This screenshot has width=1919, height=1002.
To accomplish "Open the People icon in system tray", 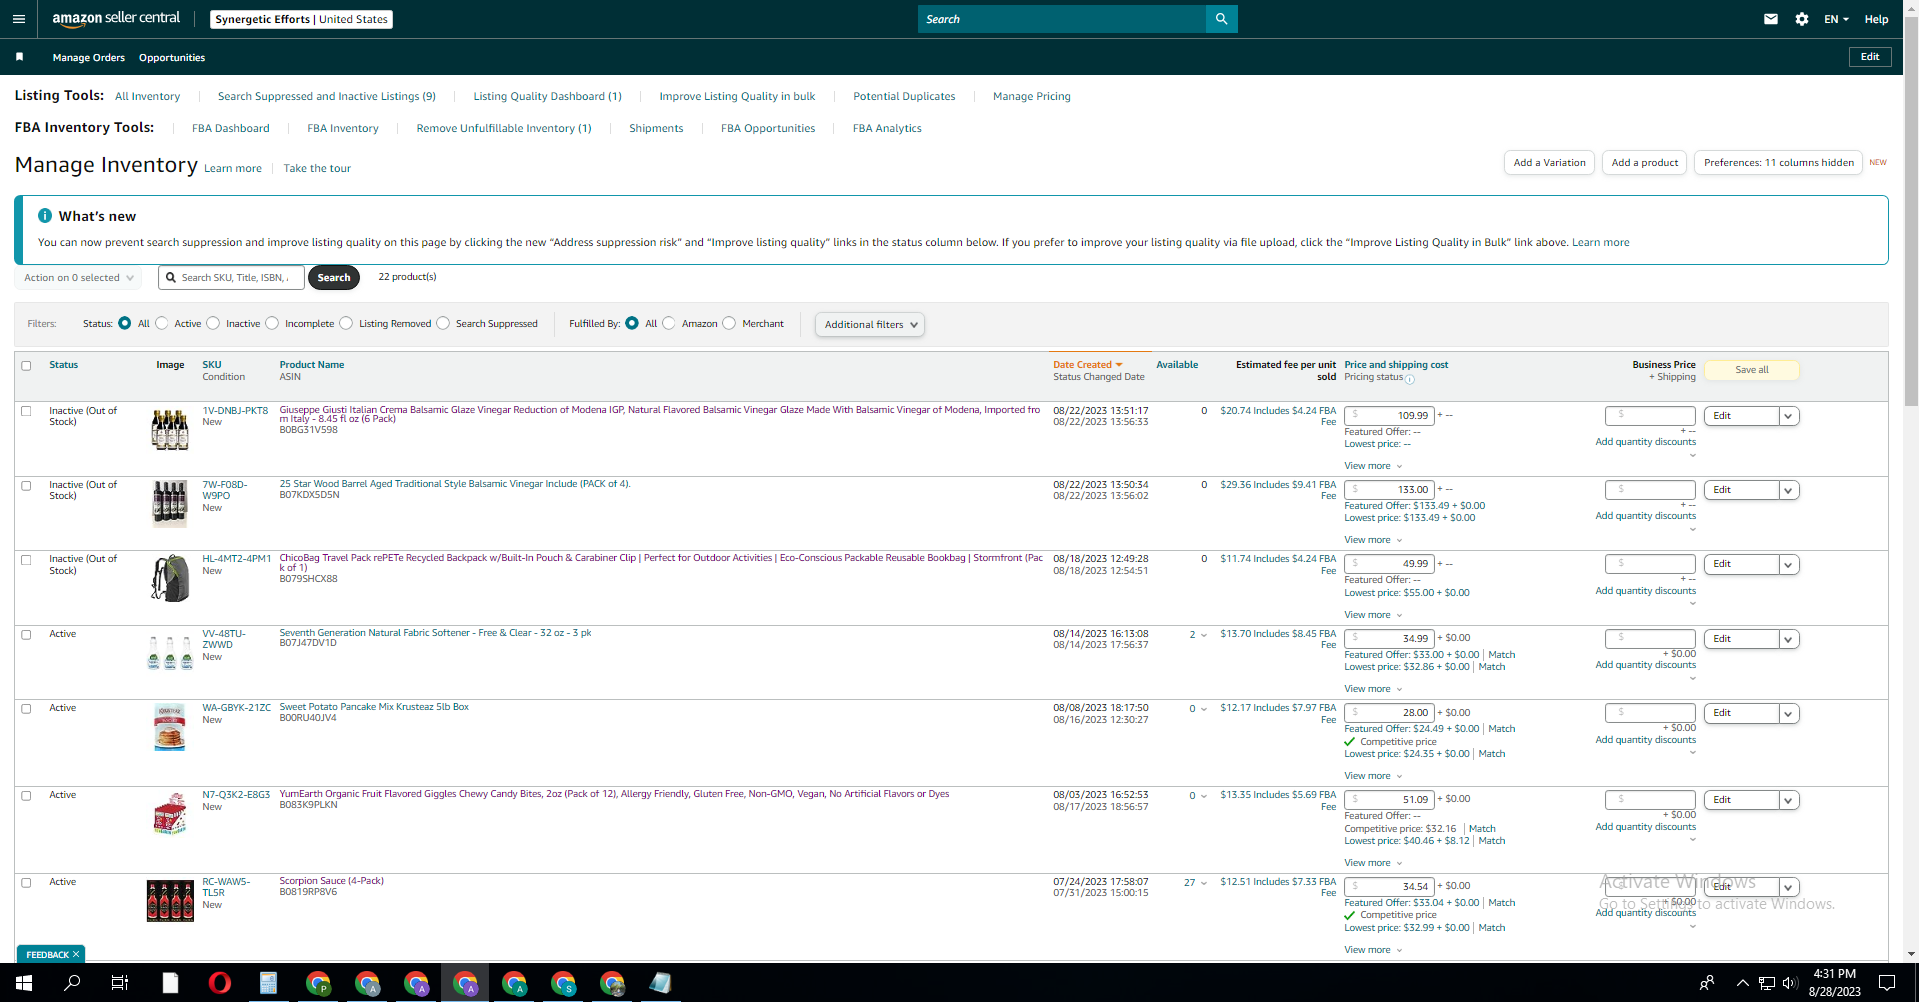I will pyautogui.click(x=1707, y=983).
